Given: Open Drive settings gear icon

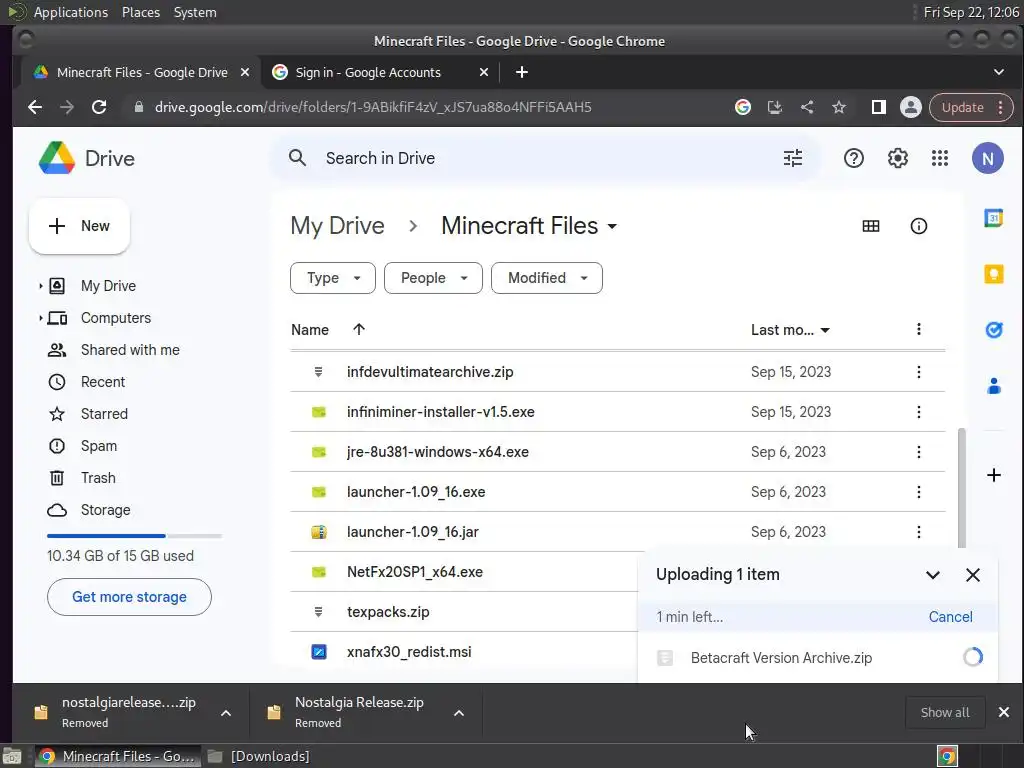Looking at the screenshot, I should (898, 158).
